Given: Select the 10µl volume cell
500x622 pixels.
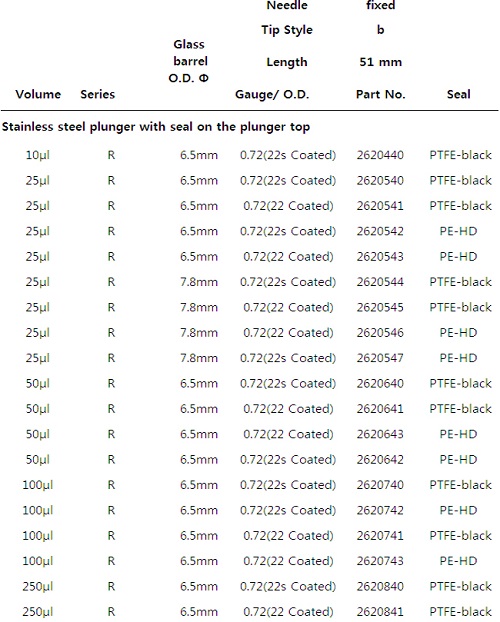Looking at the screenshot, I should tap(38, 155).
